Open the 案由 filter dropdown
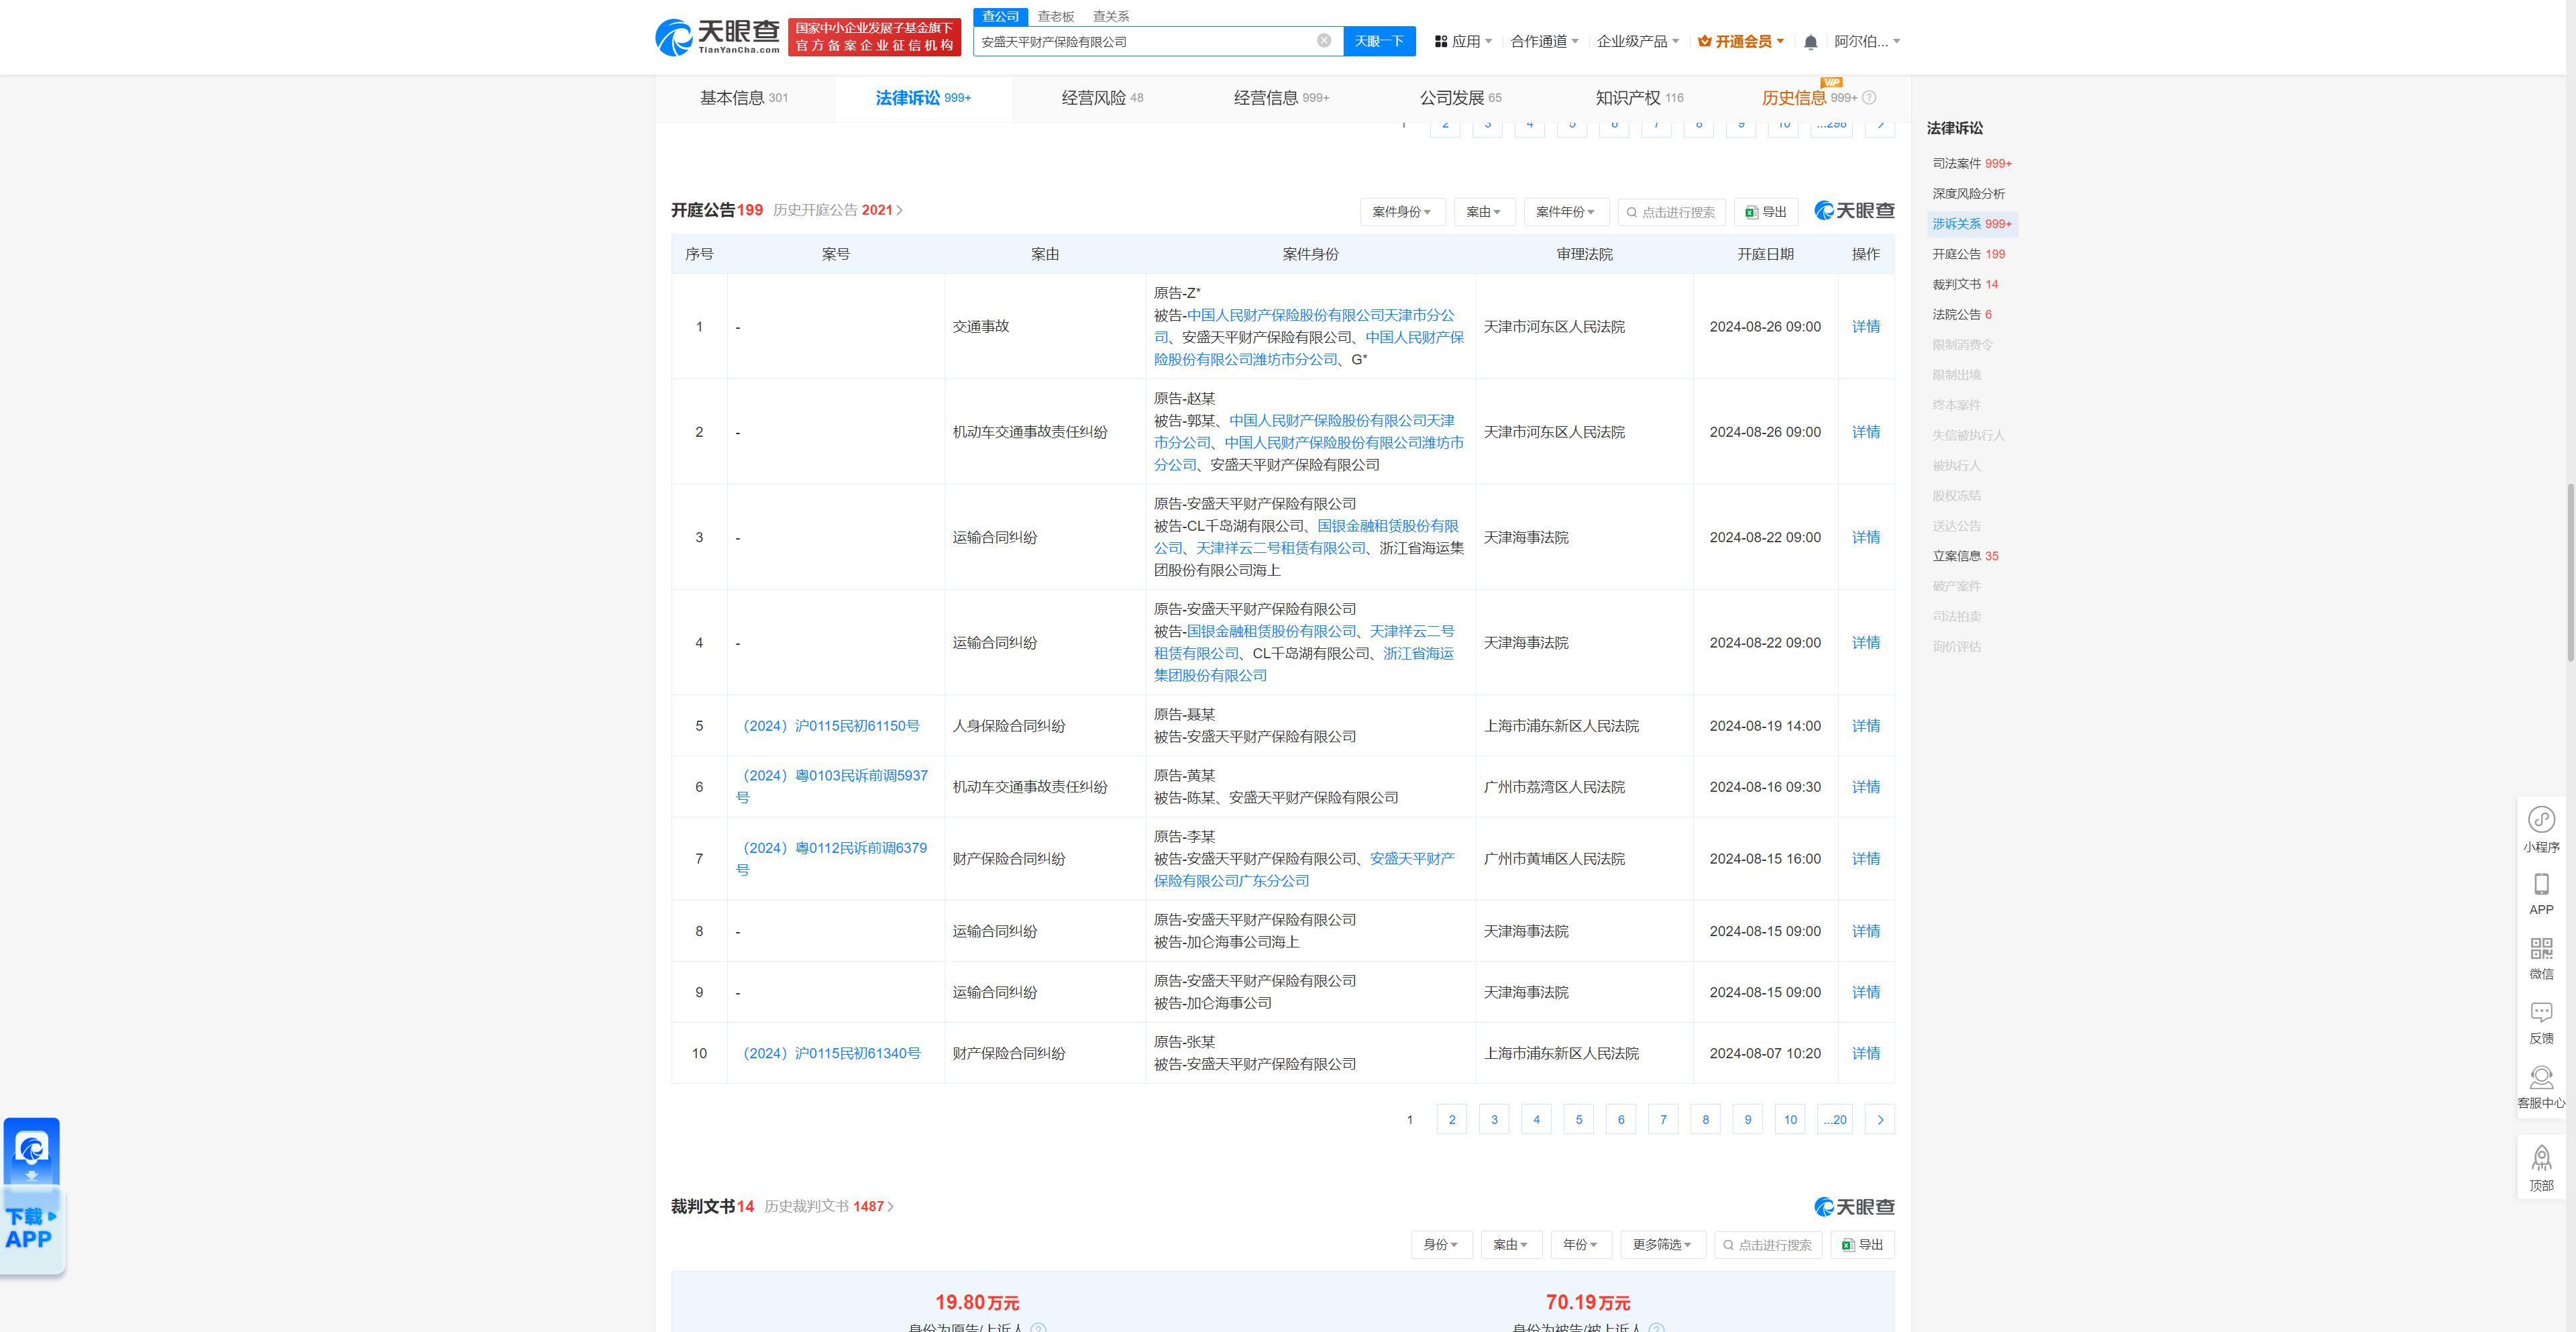This screenshot has width=2576, height=1332. [1484, 212]
